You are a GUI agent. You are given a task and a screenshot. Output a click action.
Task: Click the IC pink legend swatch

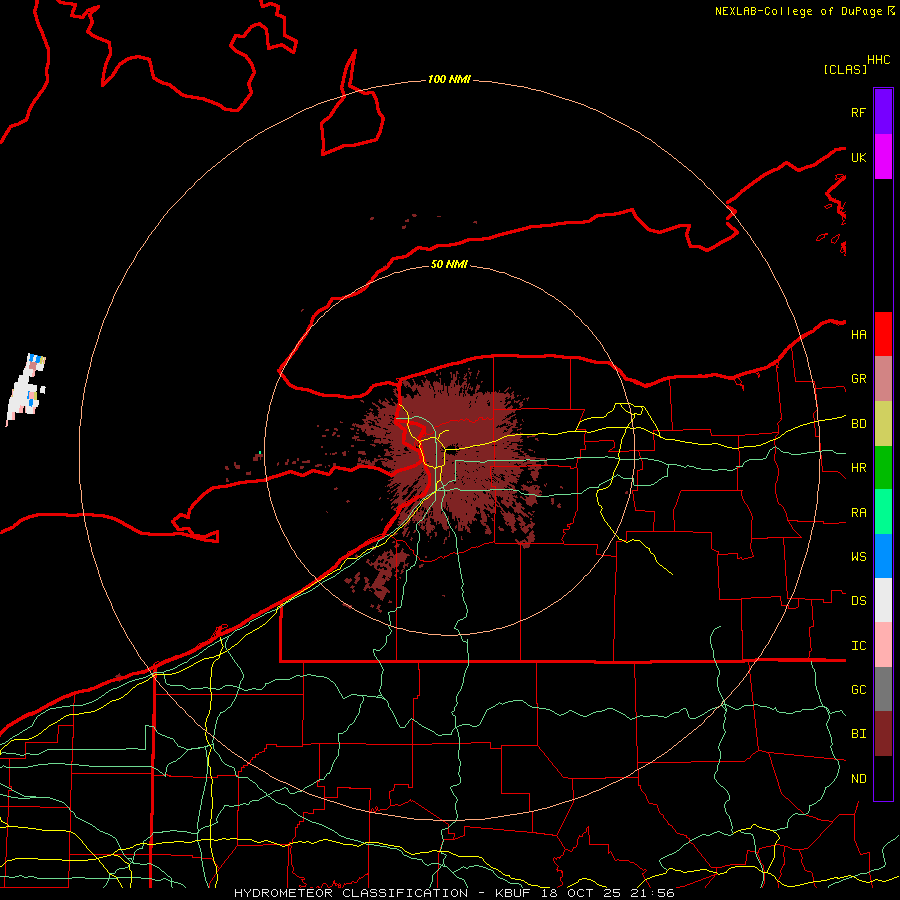coord(883,645)
